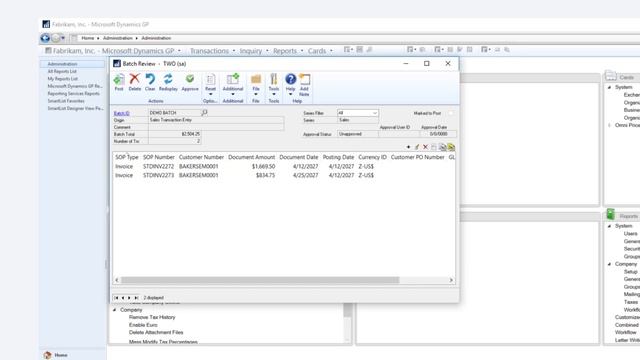
Task: Select the STDINV2273 invoice row
Action: [x=284, y=176]
